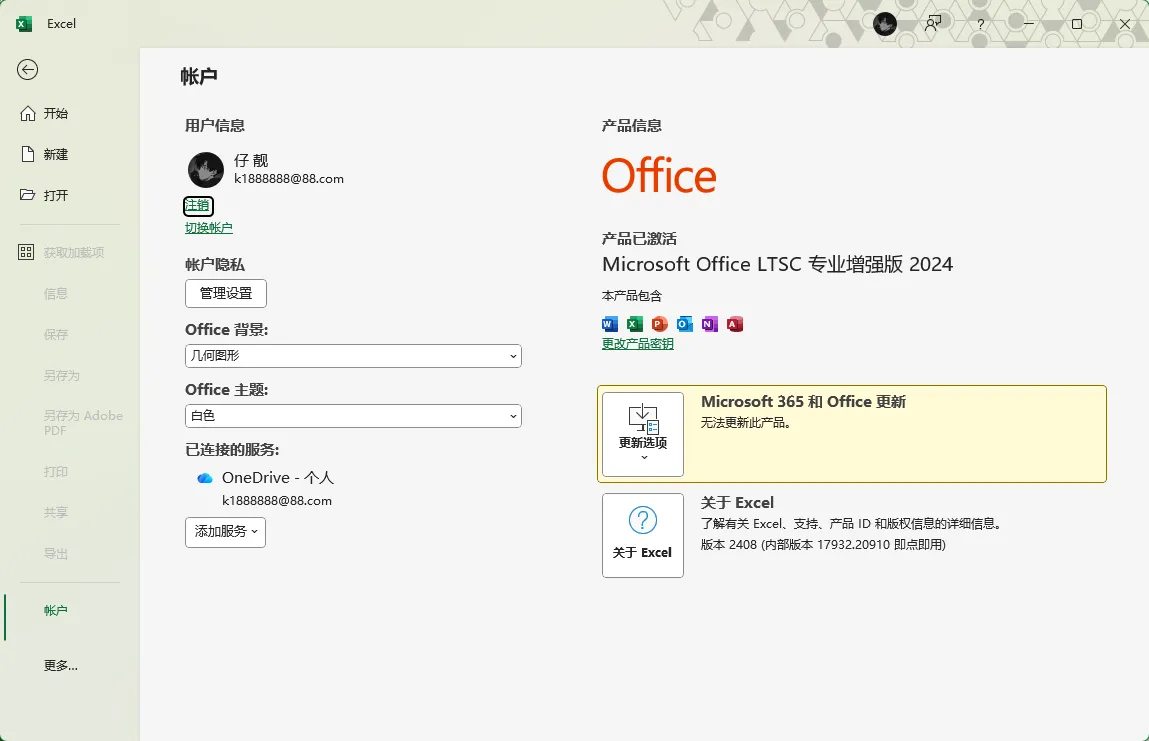Image resolution: width=1149 pixels, height=741 pixels.
Task: Expand the Office 主题 dropdown
Action: tap(353, 416)
